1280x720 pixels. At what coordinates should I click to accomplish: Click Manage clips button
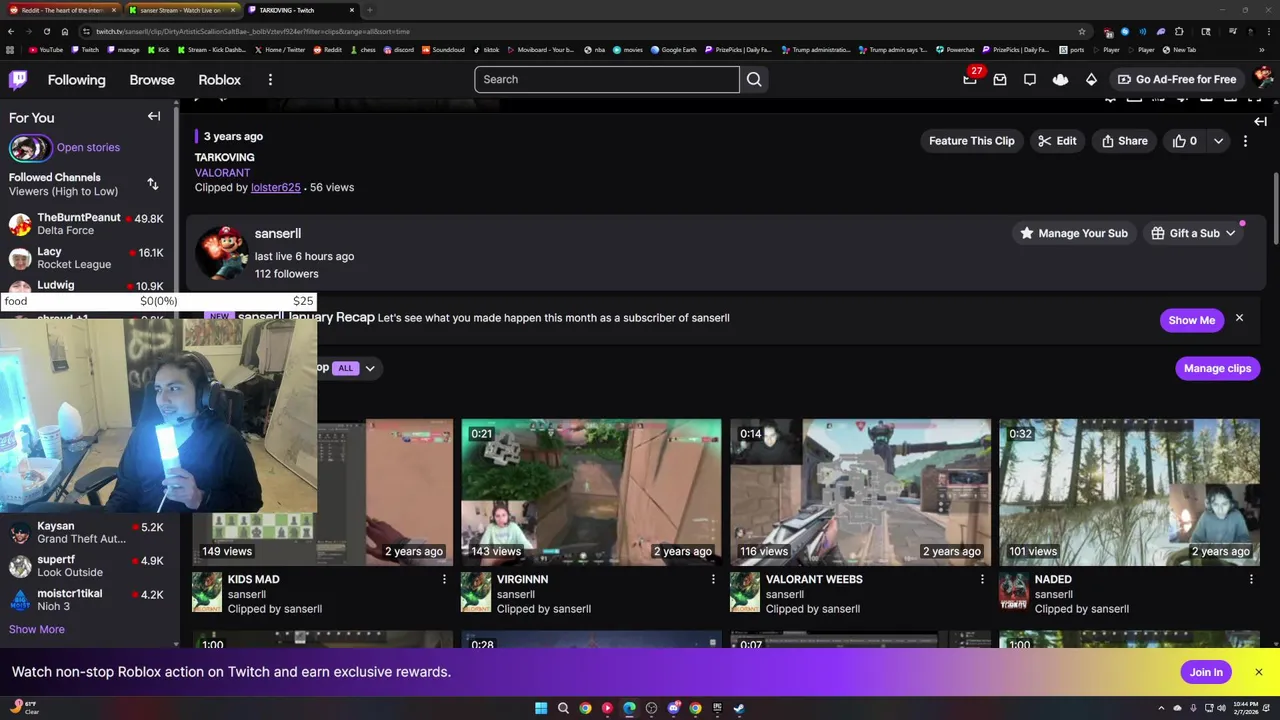pyautogui.click(x=1217, y=368)
